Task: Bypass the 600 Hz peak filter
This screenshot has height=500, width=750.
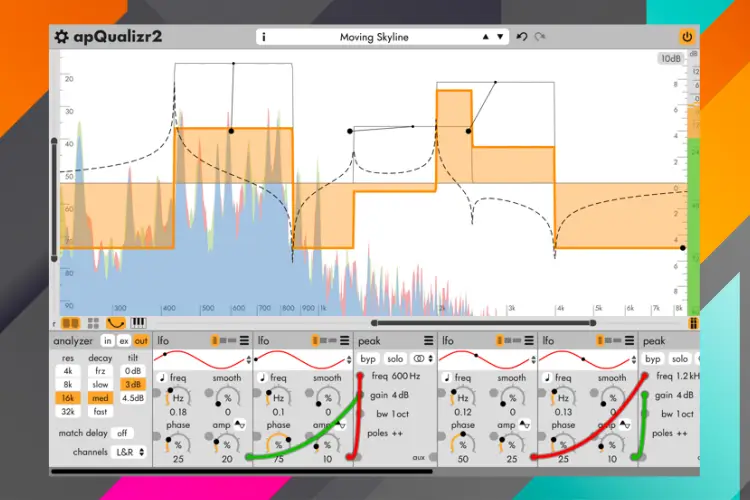Action: (368, 359)
